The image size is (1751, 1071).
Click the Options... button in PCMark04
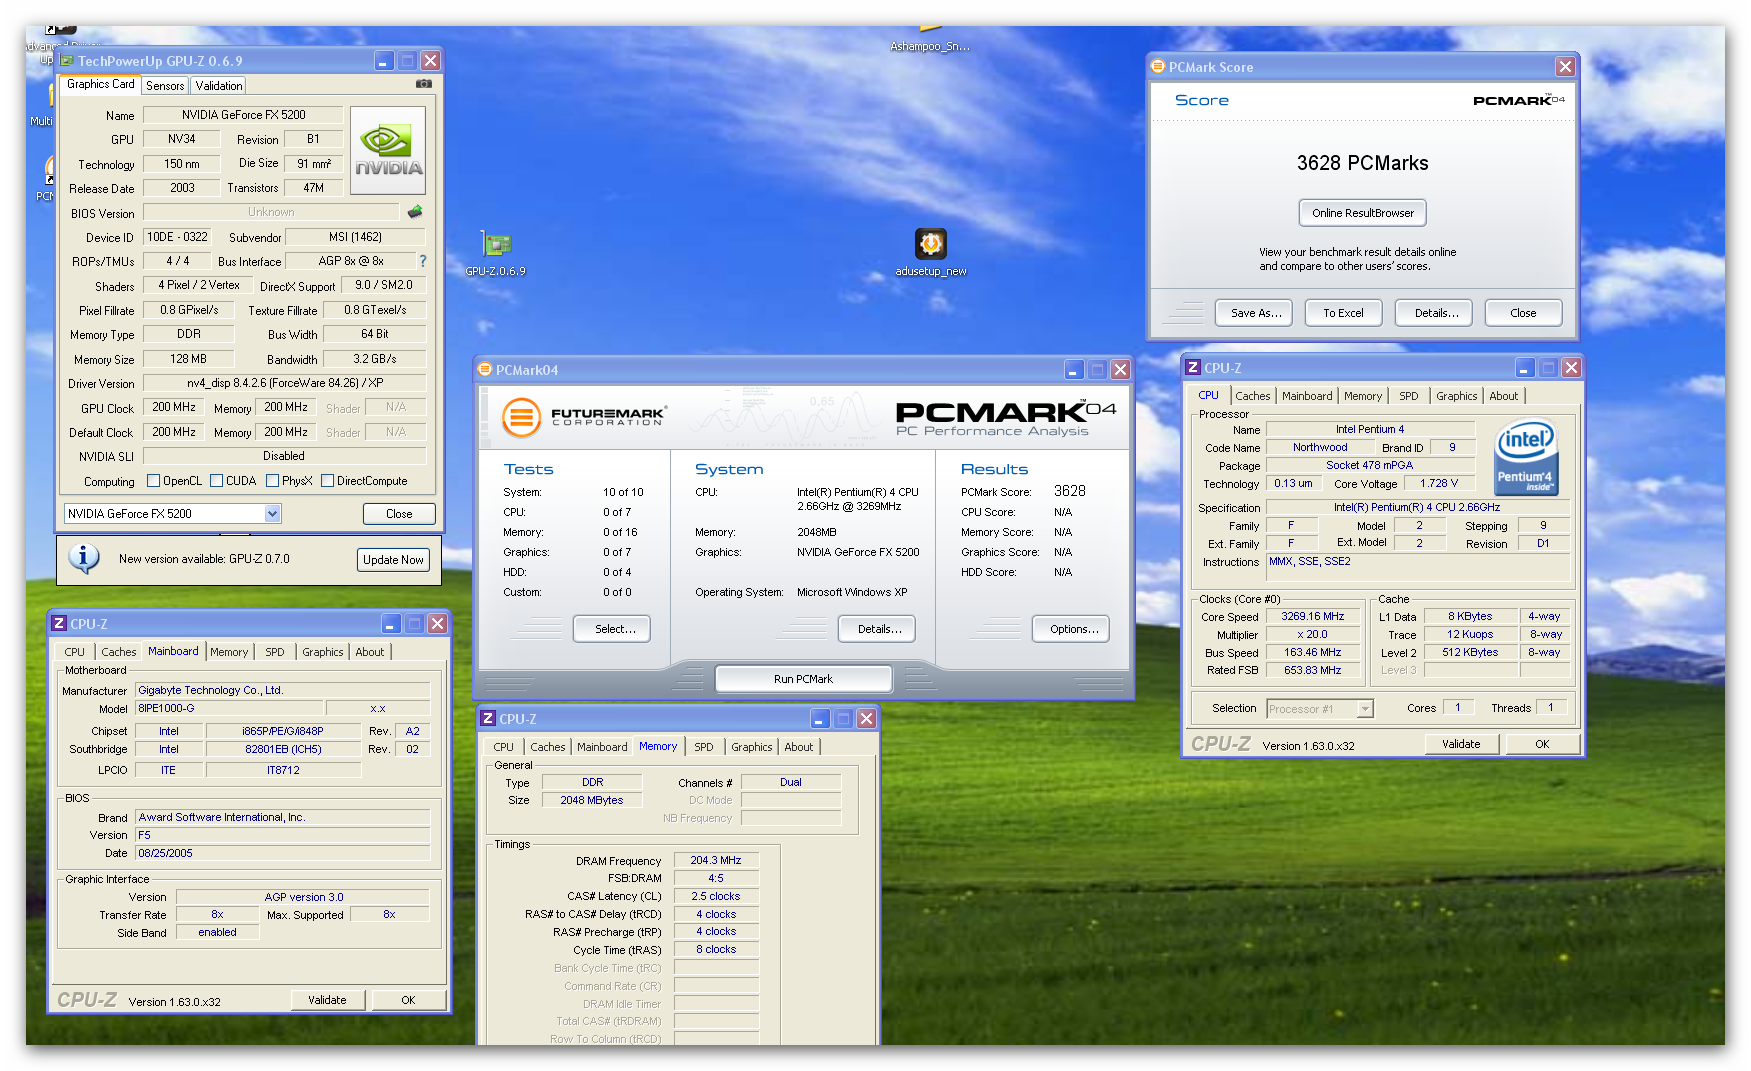1073,629
